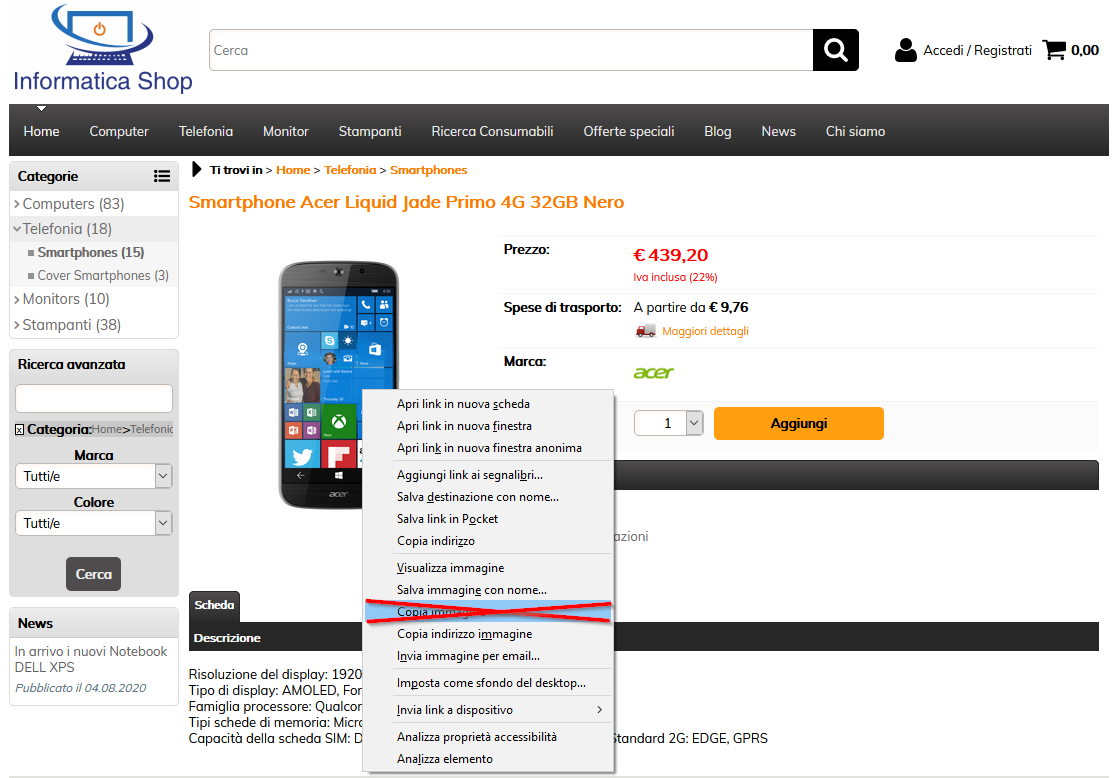Click the Acer Liquid Jade phone image

click(x=338, y=385)
